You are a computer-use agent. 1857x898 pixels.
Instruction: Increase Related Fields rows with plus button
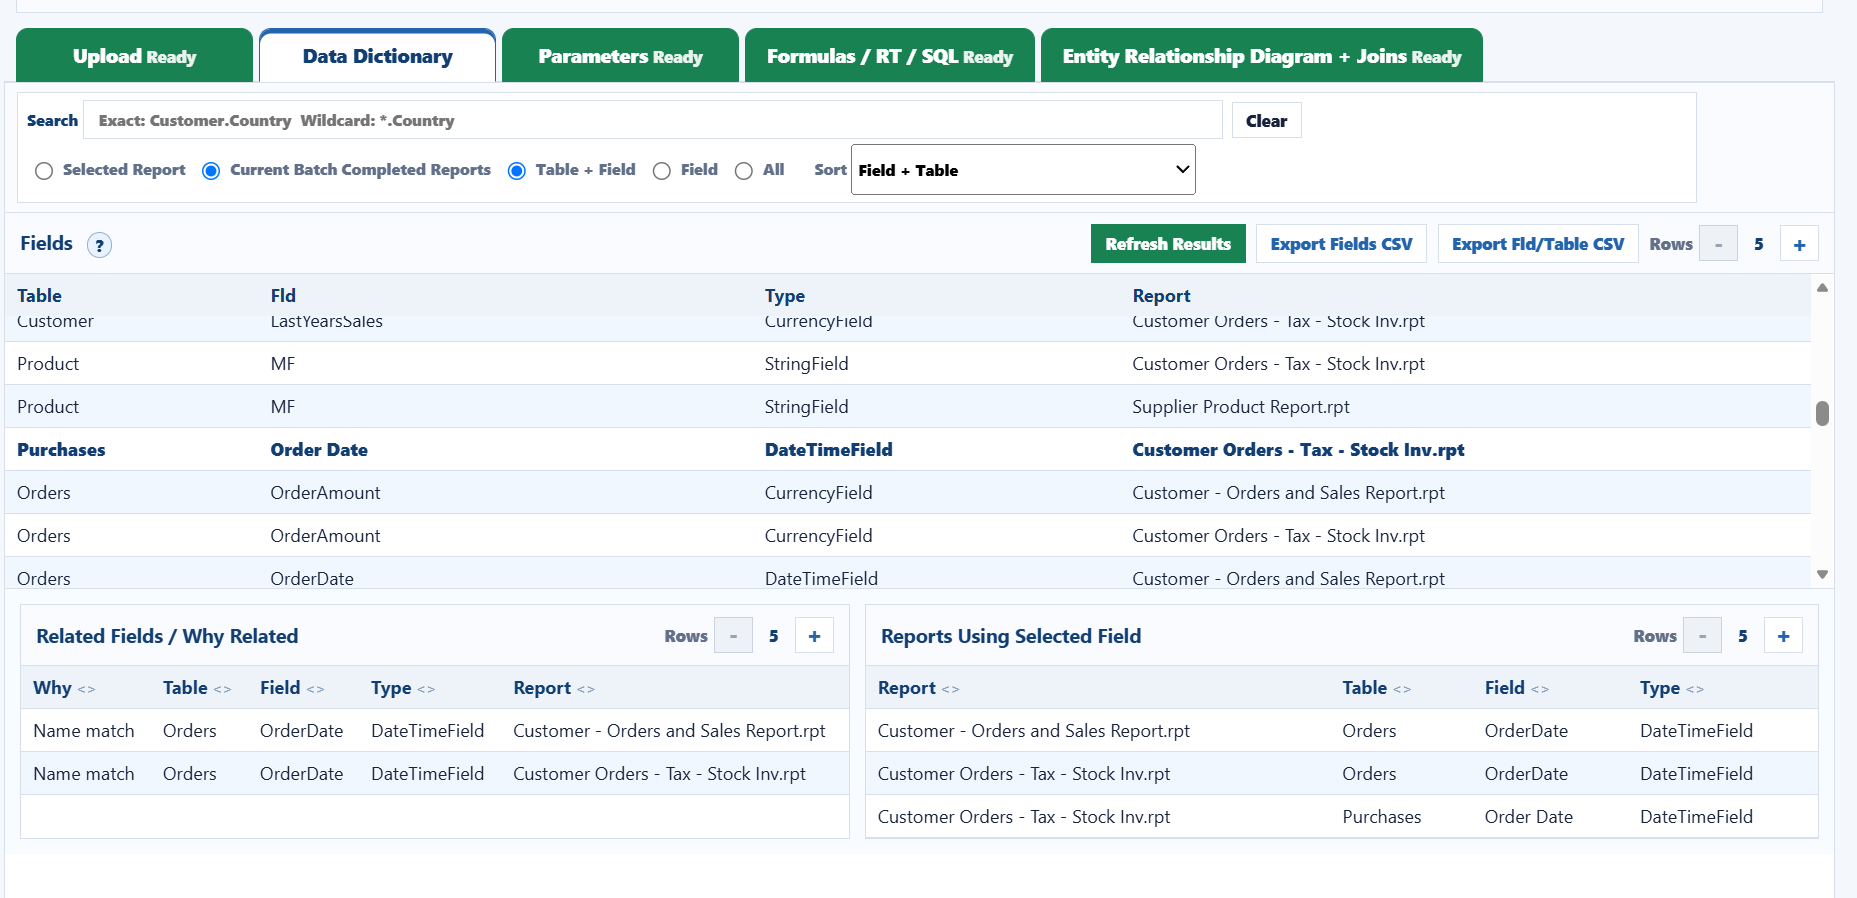814,636
